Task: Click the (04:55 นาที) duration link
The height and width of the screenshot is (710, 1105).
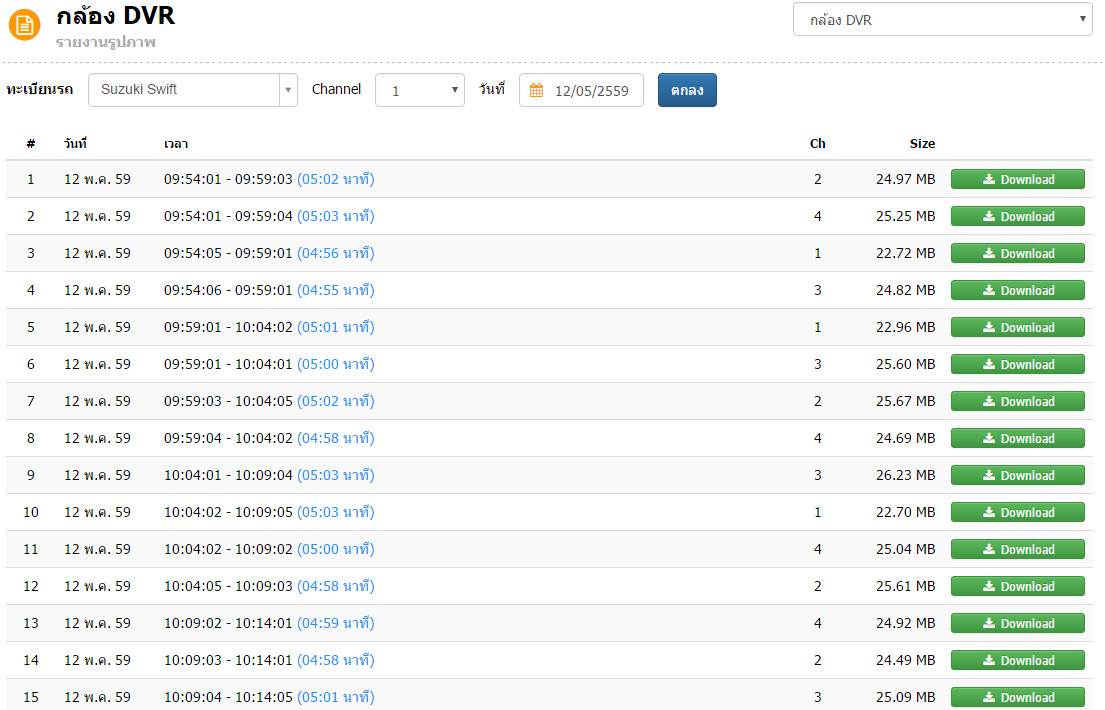Action: (x=335, y=291)
